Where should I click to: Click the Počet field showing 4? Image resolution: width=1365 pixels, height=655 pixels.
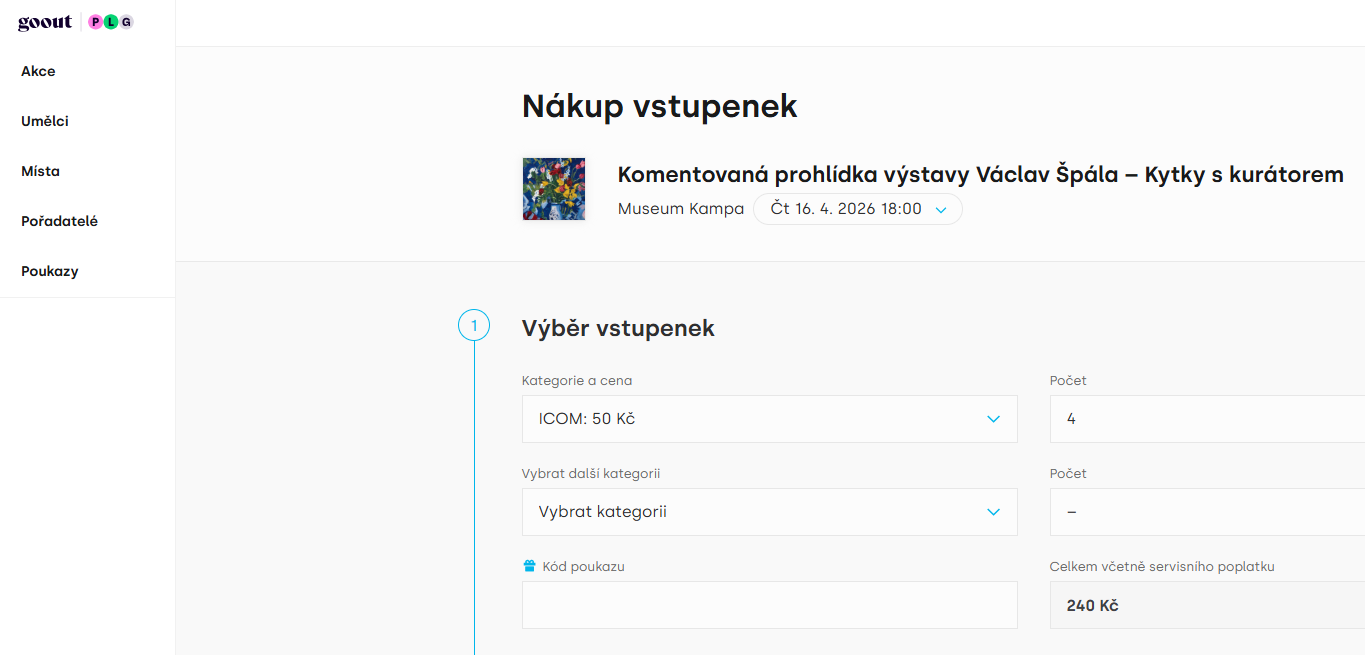click(x=1206, y=419)
